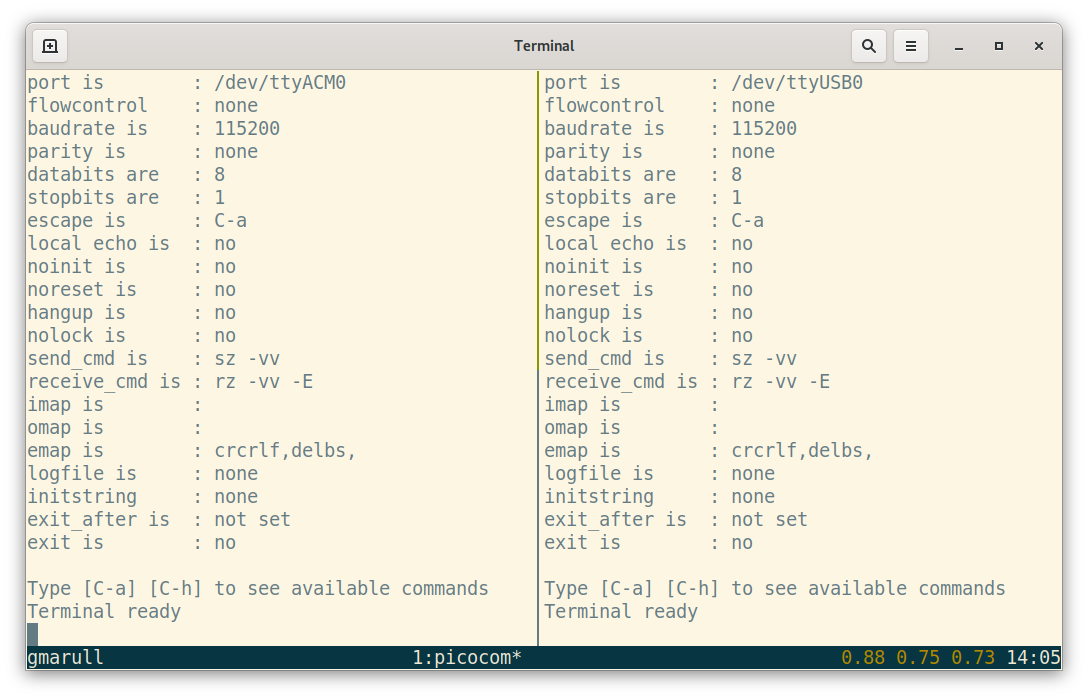Select the send_cmd value sz -vv
The image size is (1088, 699).
click(246, 358)
